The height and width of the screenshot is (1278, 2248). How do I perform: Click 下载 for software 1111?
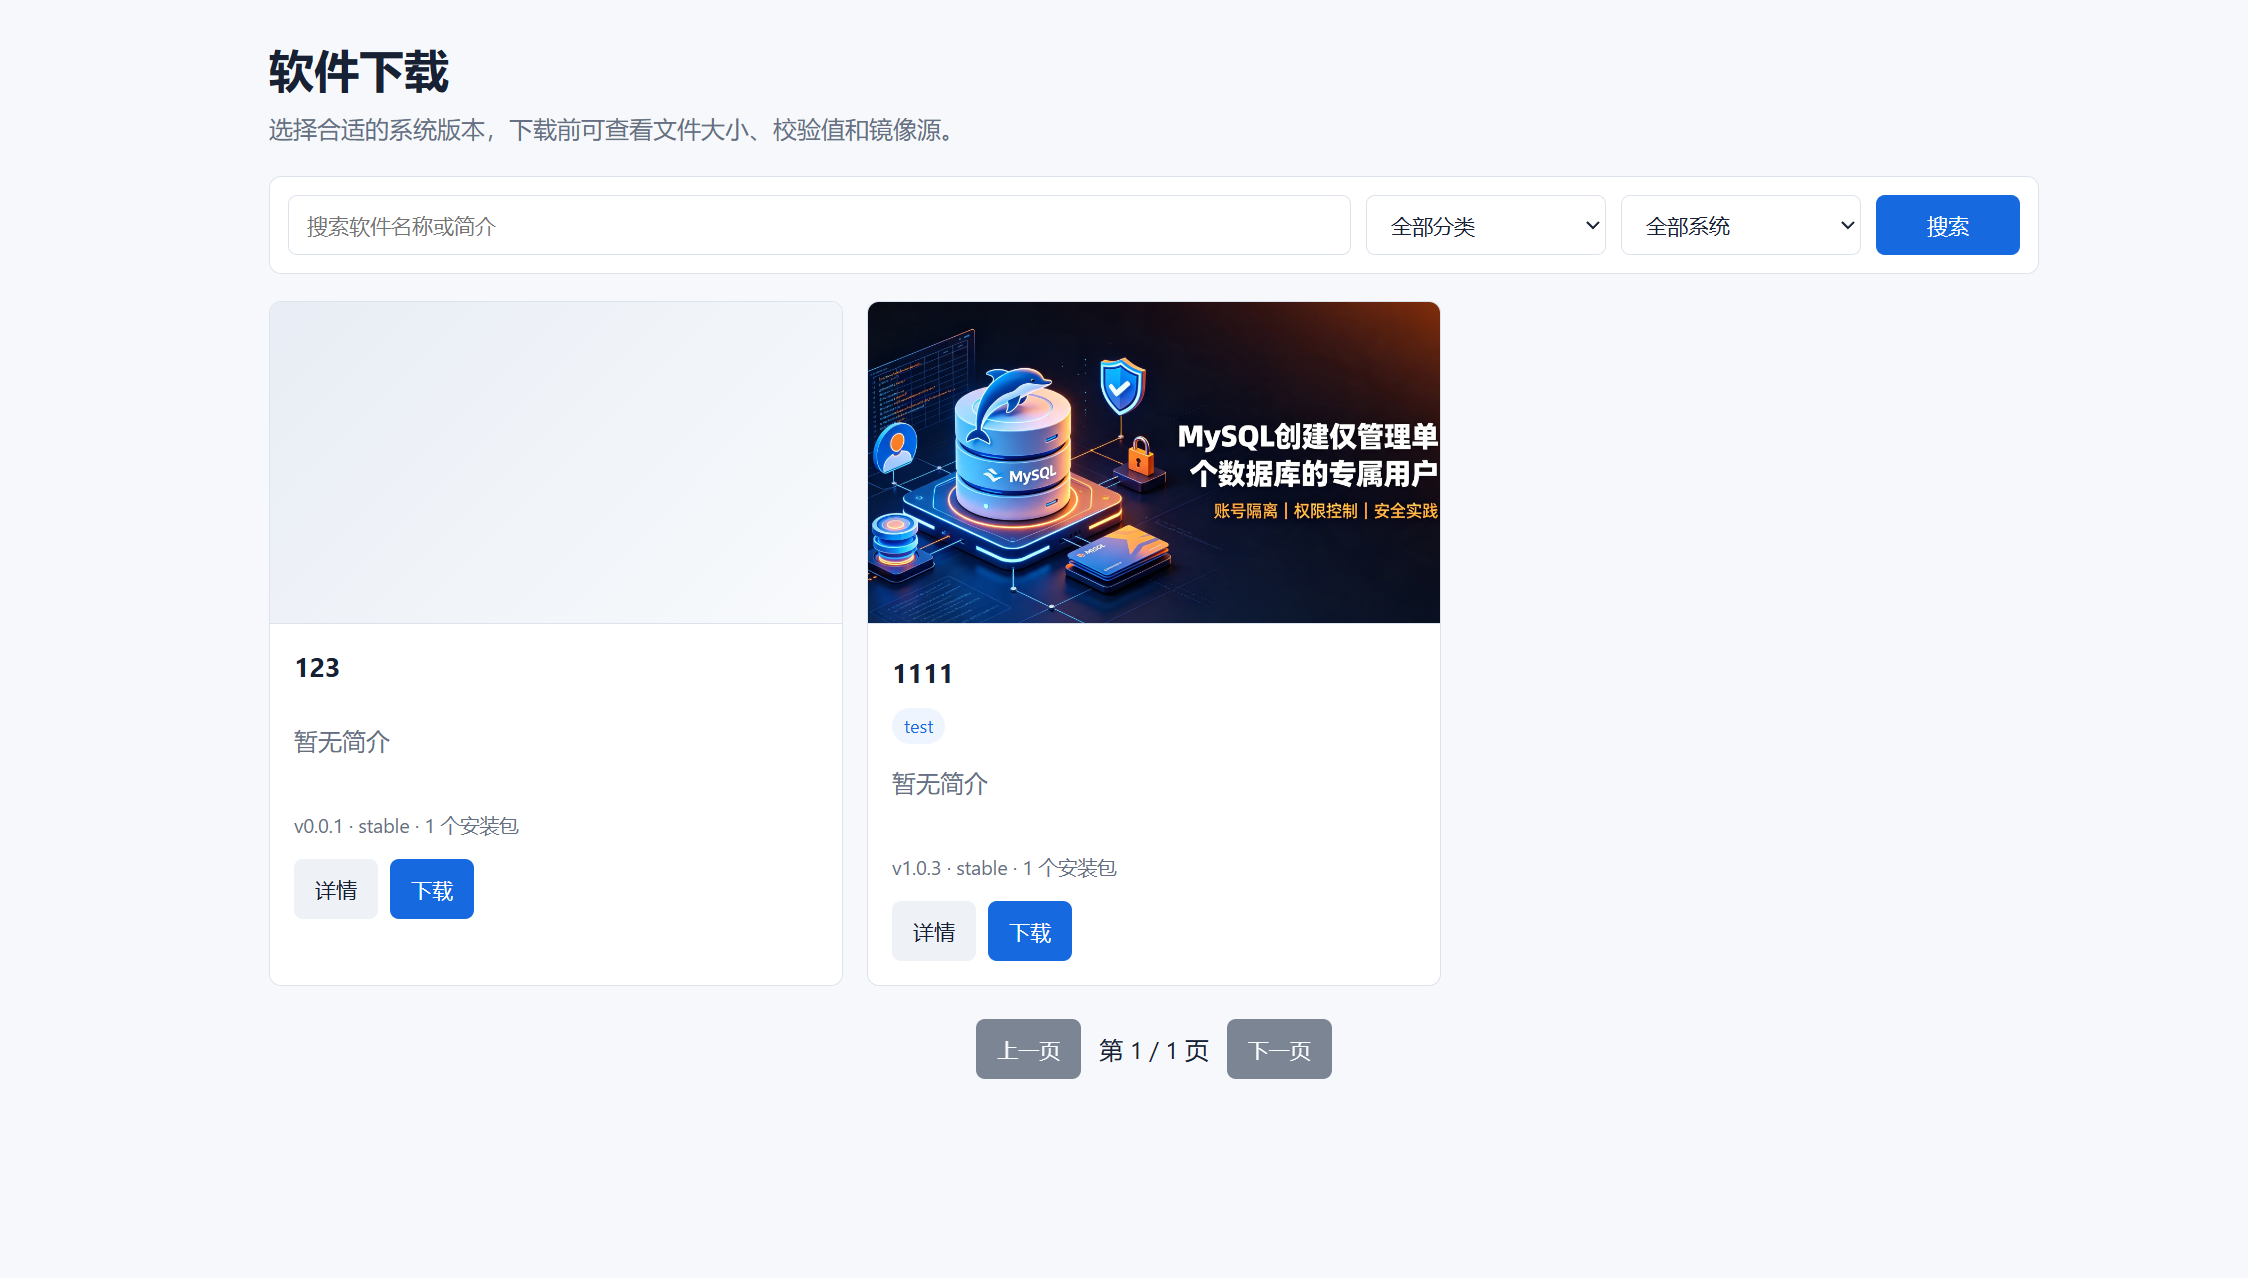coord(1030,931)
